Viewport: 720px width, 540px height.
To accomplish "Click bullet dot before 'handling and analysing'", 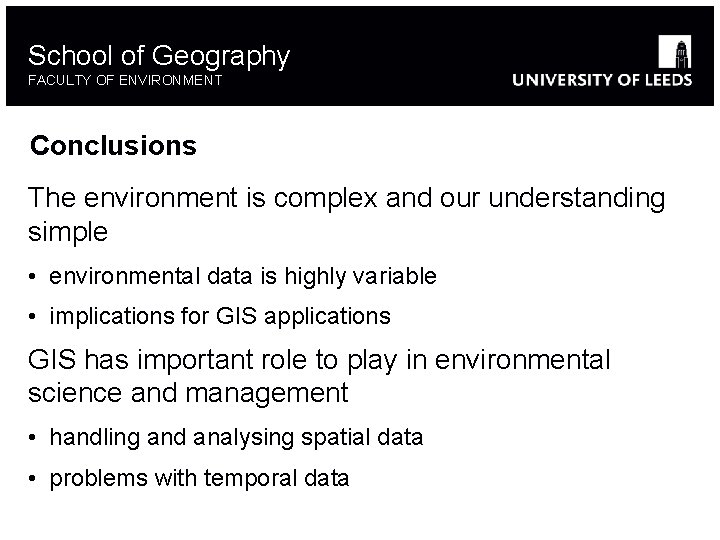I will (x=34, y=437).
